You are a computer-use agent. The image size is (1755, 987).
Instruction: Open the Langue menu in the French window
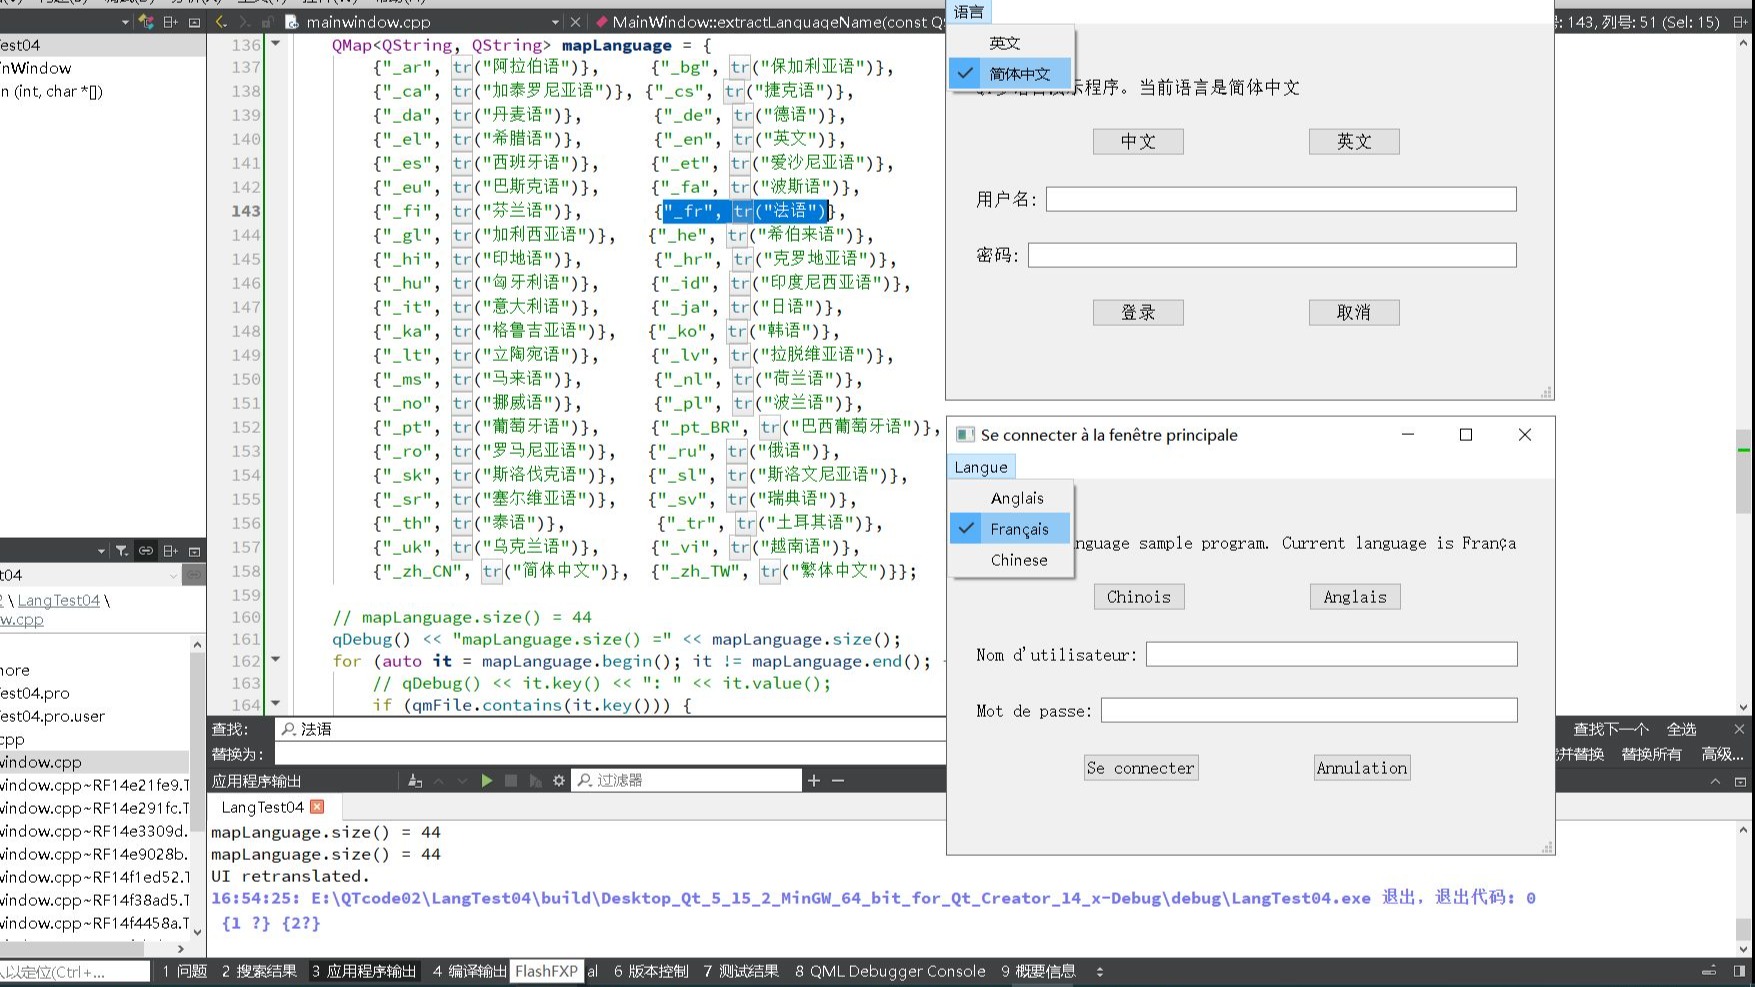[x=980, y=466]
